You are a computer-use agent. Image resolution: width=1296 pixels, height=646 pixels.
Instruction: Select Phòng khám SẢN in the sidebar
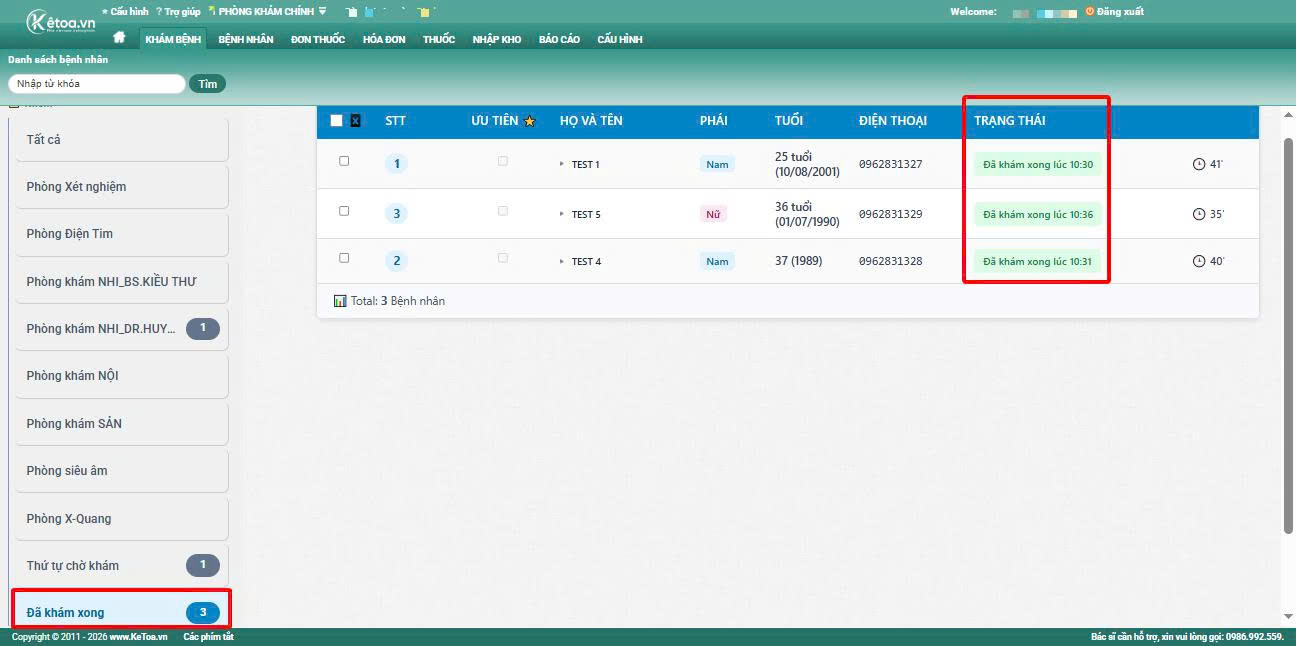point(121,424)
